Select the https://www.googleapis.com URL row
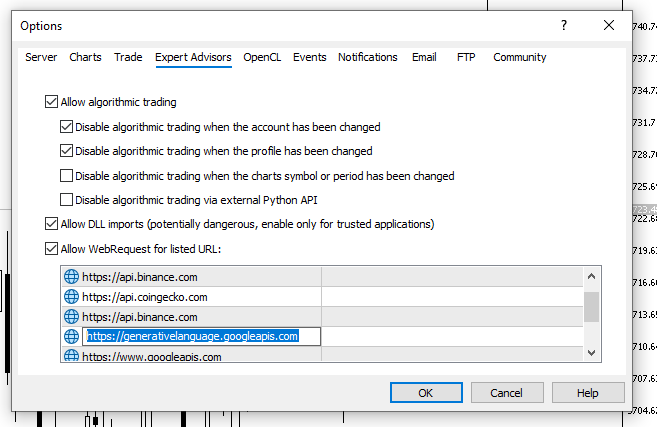Image resolution: width=657 pixels, height=427 pixels. [x=322, y=355]
